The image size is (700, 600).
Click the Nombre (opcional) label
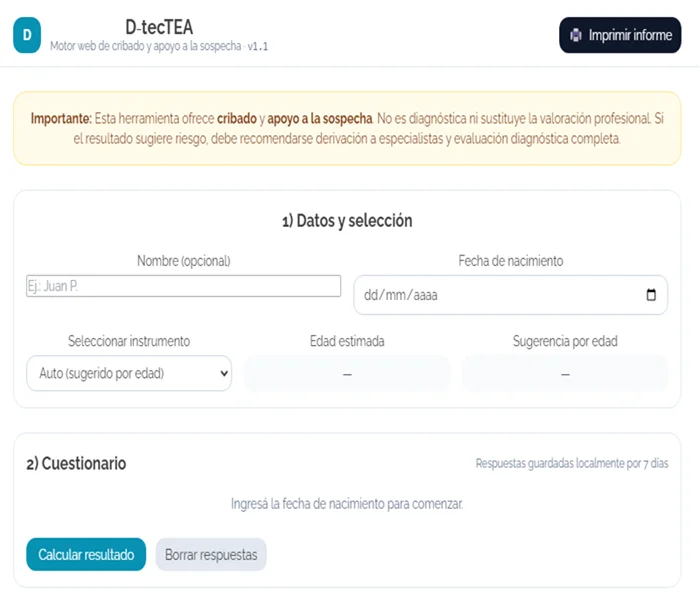click(x=183, y=261)
